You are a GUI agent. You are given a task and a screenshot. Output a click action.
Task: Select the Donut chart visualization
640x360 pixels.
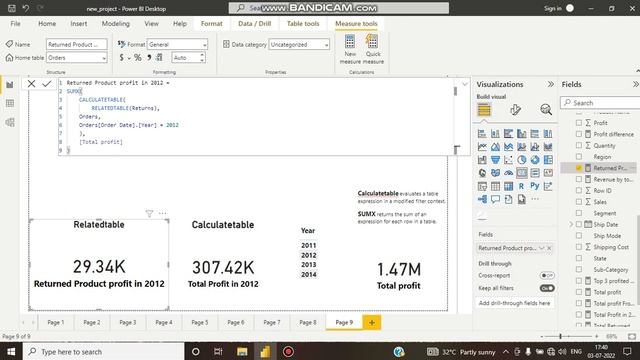(535, 160)
